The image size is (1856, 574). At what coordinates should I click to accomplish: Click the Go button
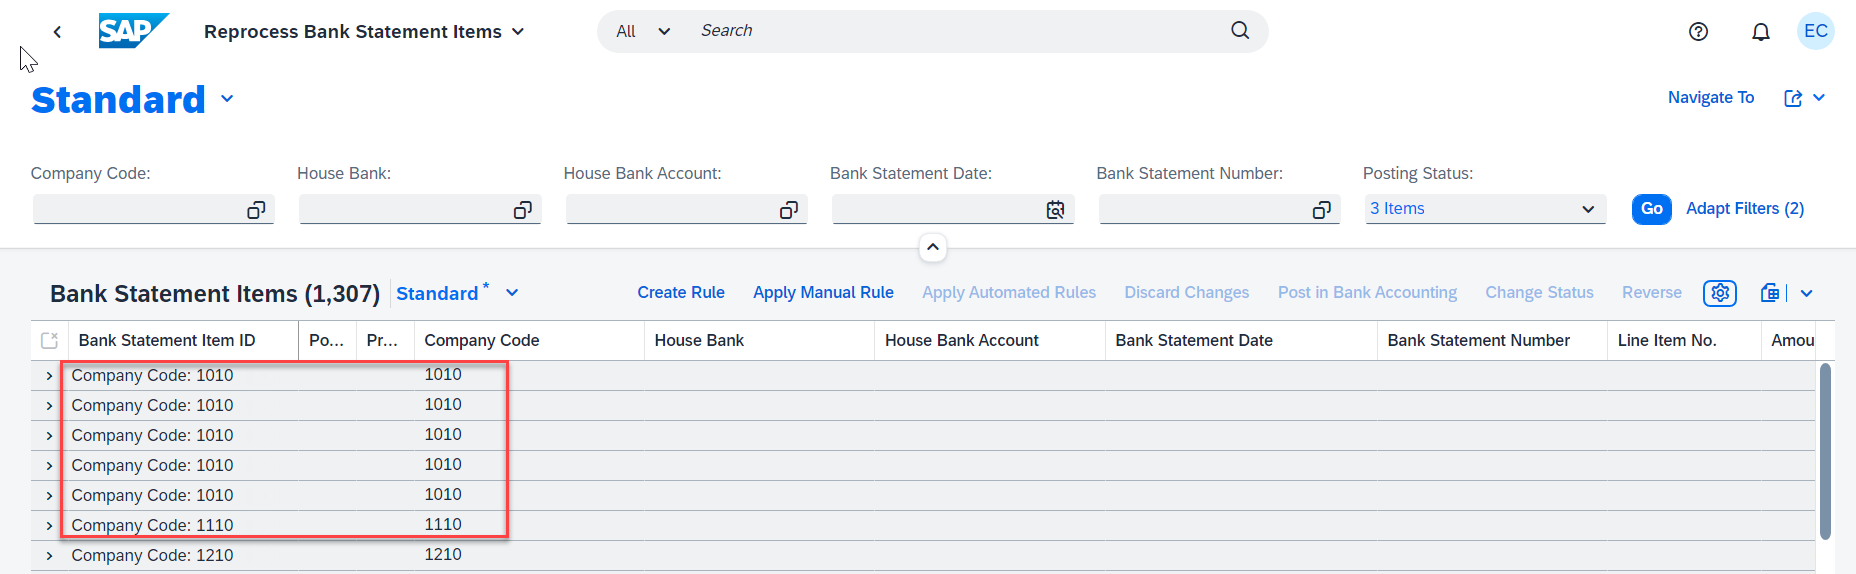click(x=1651, y=209)
